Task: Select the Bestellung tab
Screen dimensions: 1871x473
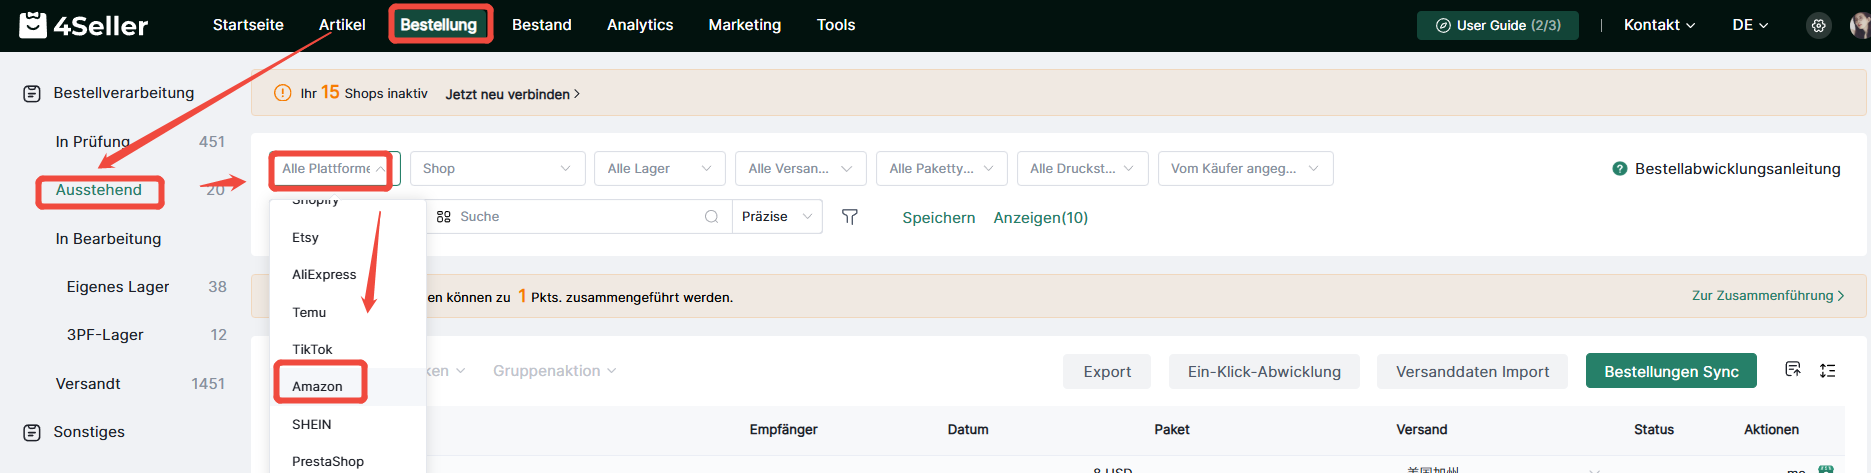Action: pyautogui.click(x=439, y=25)
